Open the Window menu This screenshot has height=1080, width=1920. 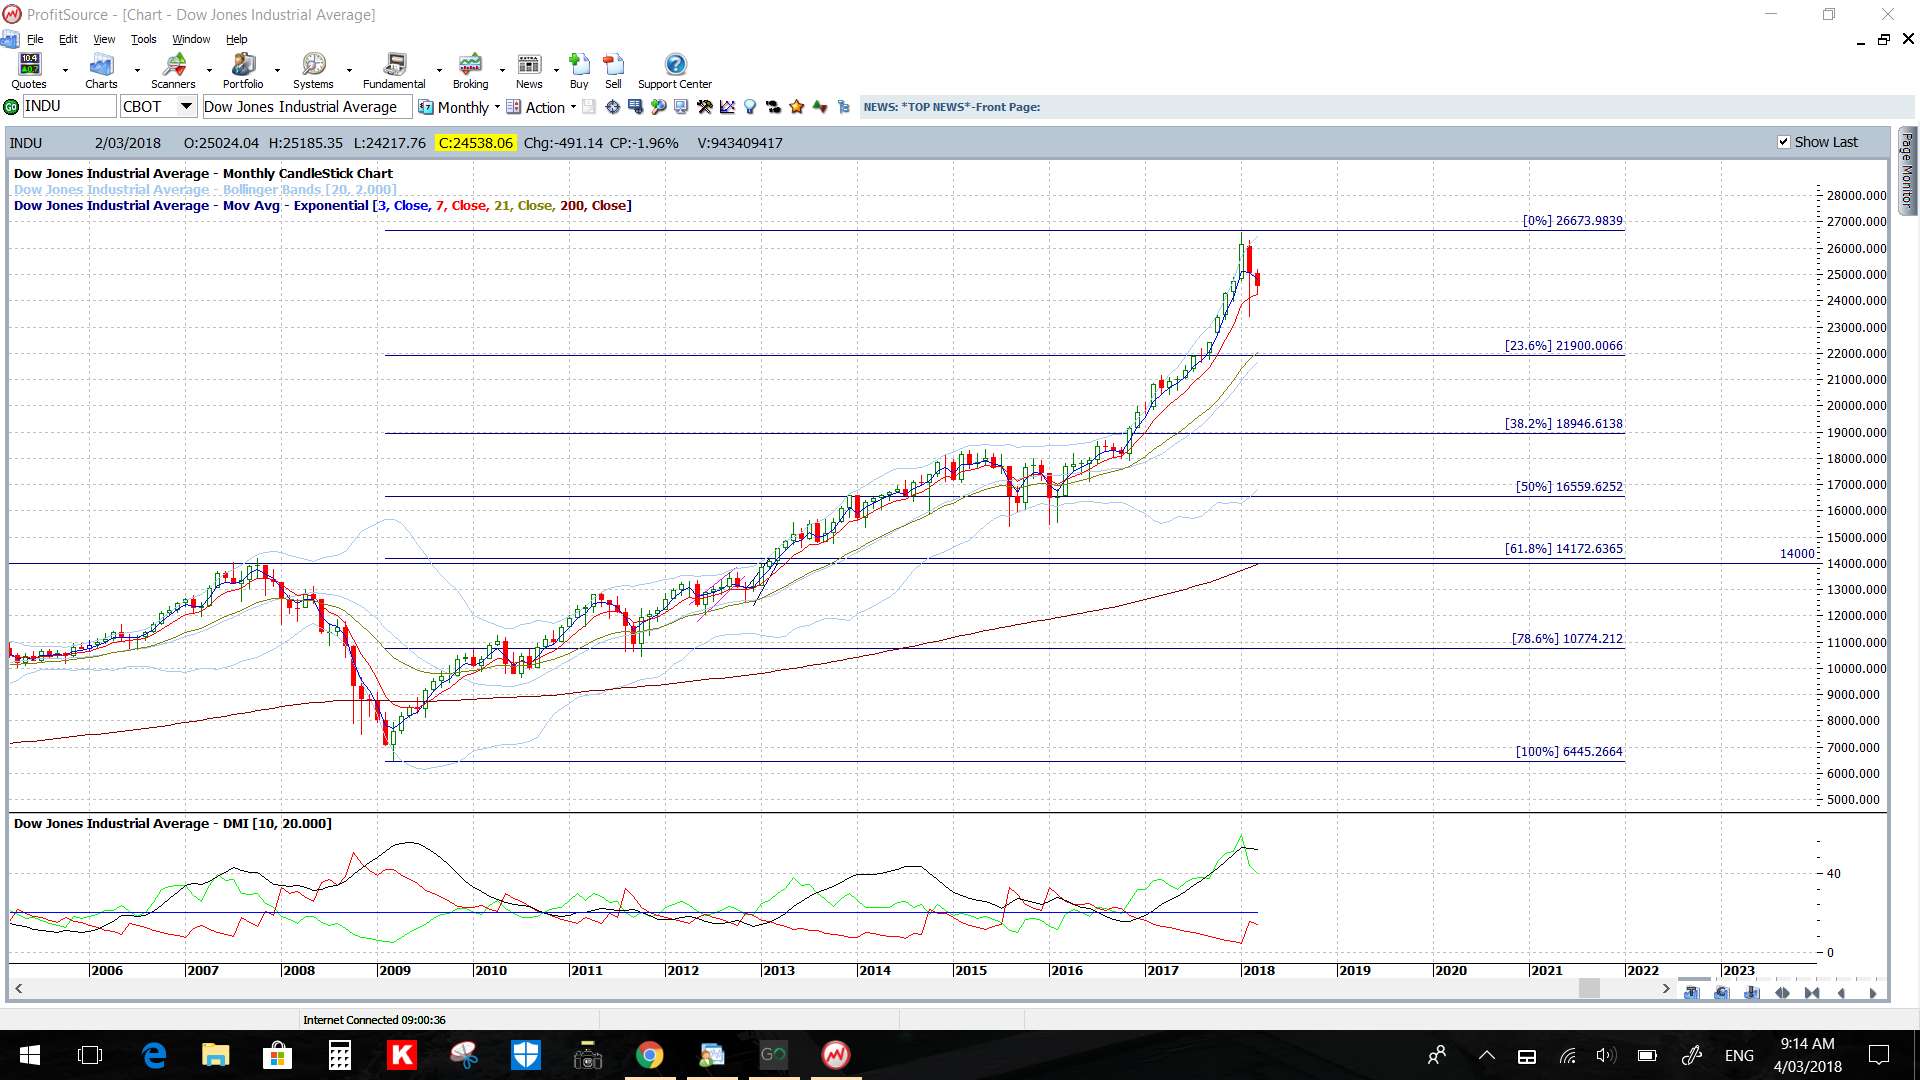pos(191,39)
